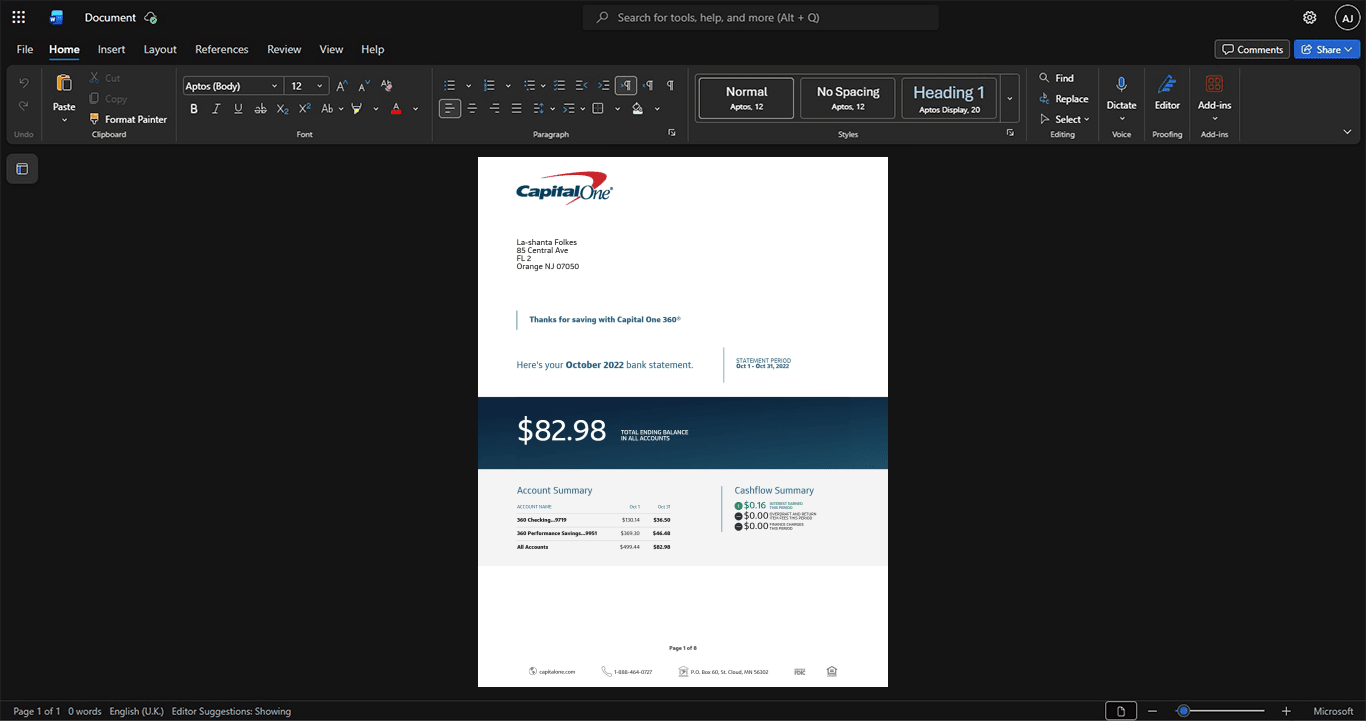Open the Select dropdown in Editing
The image size is (1366, 721).
point(1065,119)
